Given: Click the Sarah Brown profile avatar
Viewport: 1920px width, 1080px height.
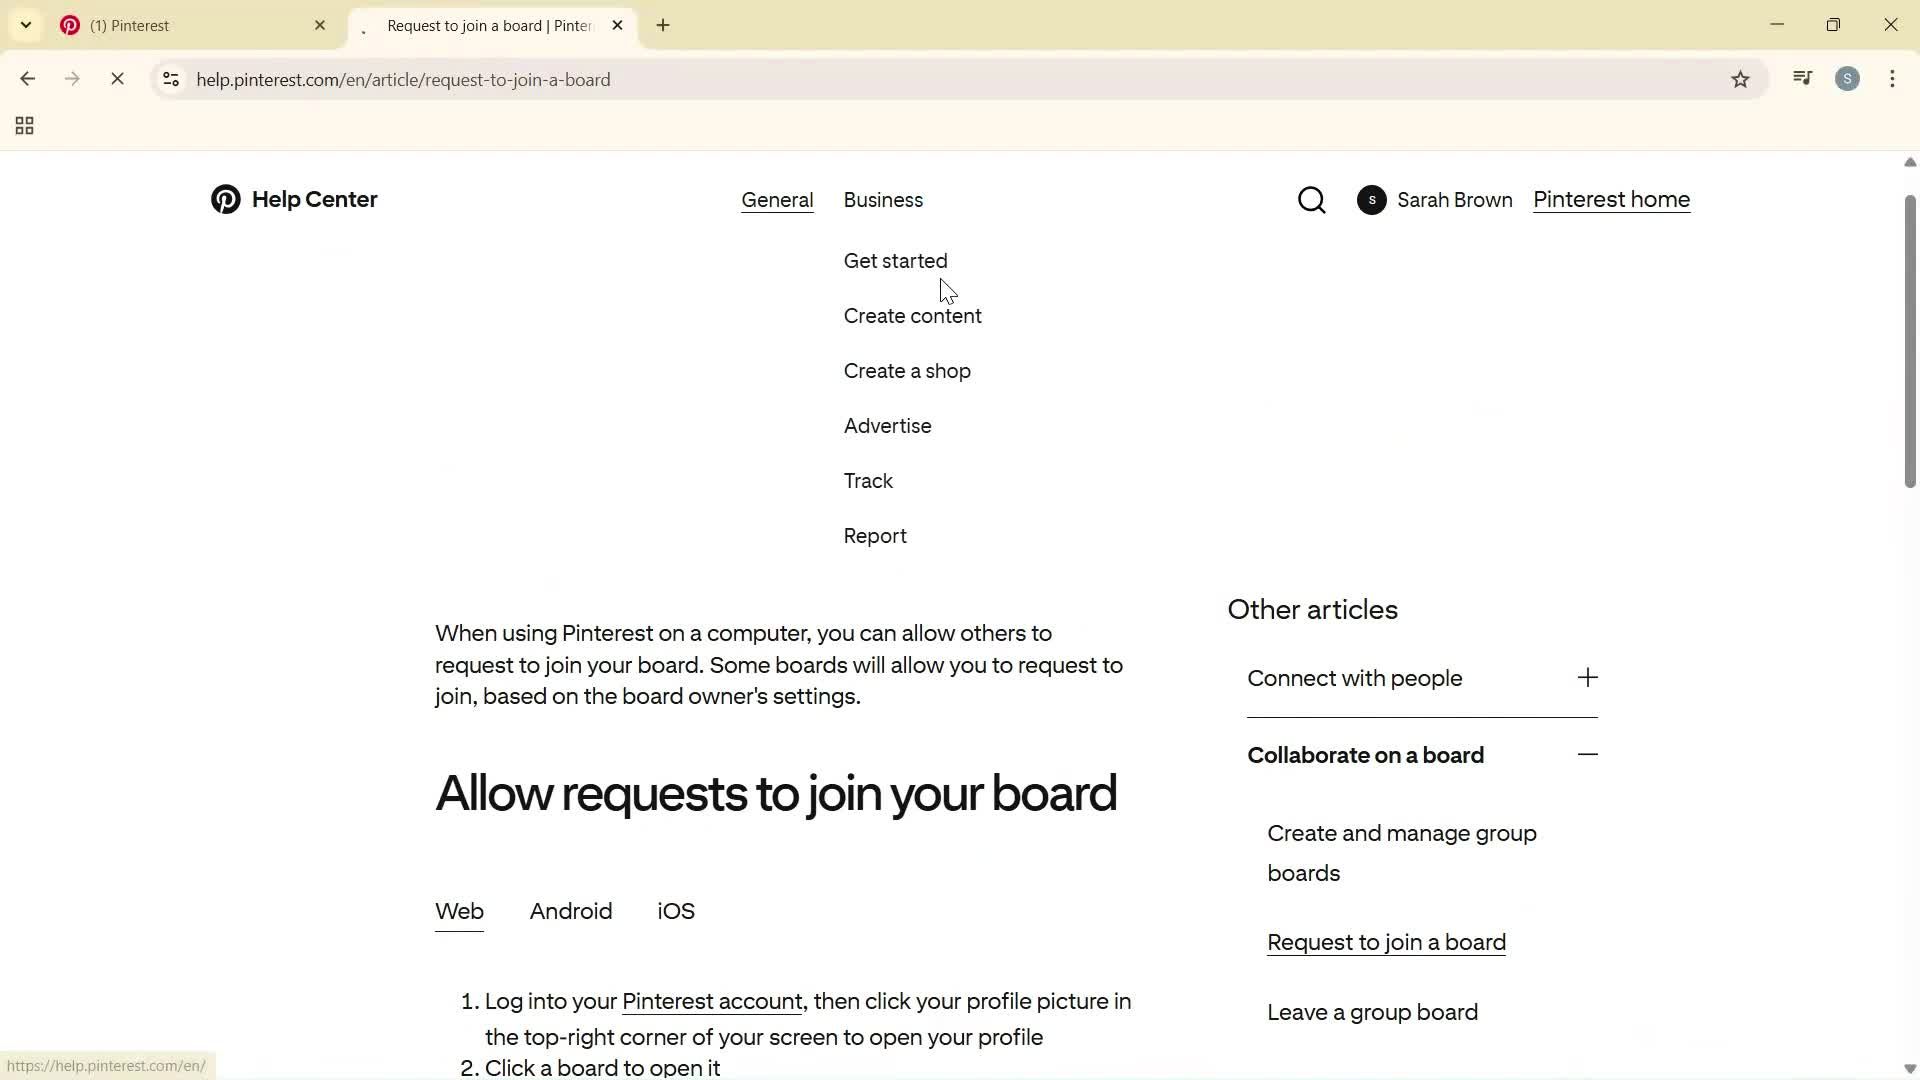Looking at the screenshot, I should pyautogui.click(x=1371, y=200).
